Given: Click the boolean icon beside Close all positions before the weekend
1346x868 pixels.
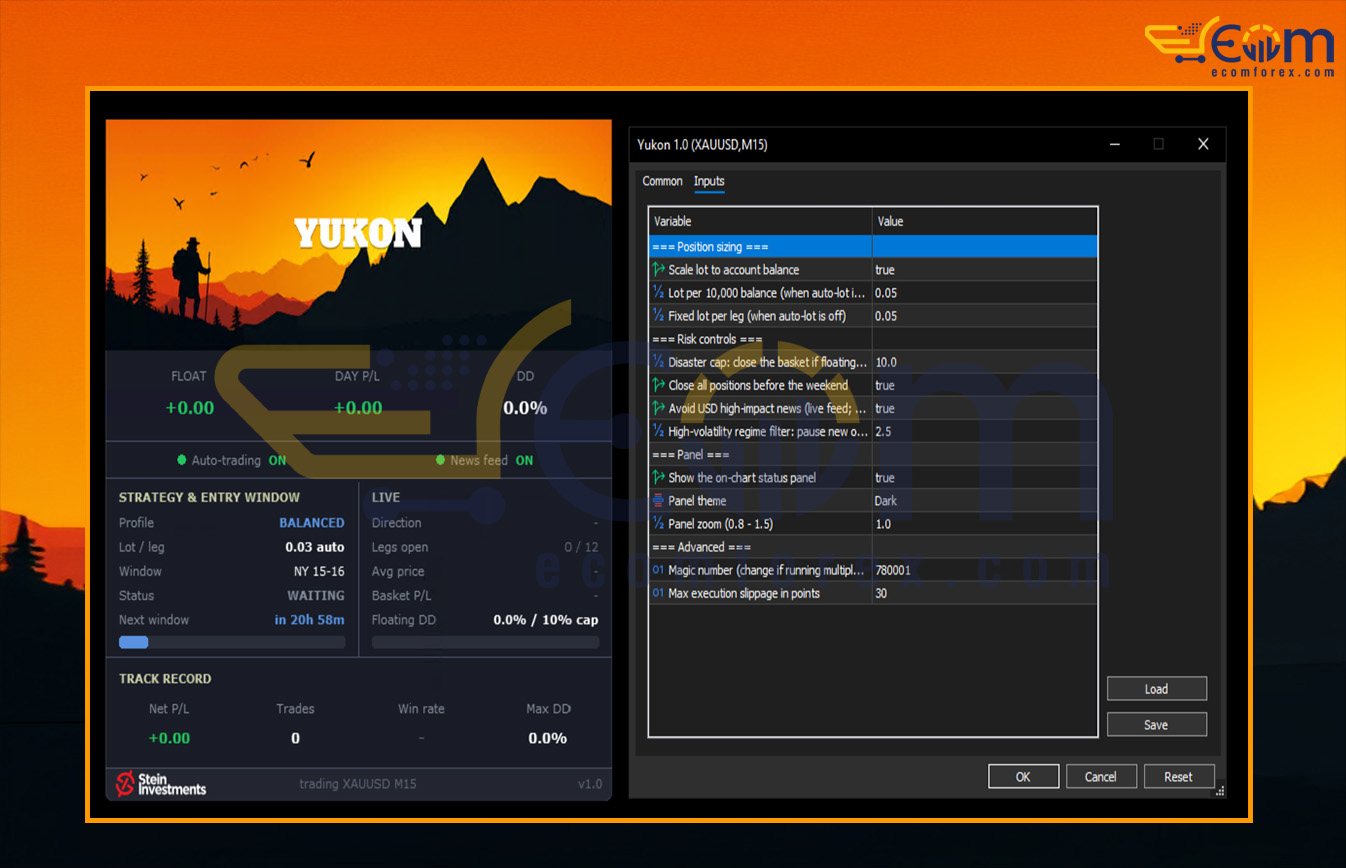Looking at the screenshot, I should point(658,385).
